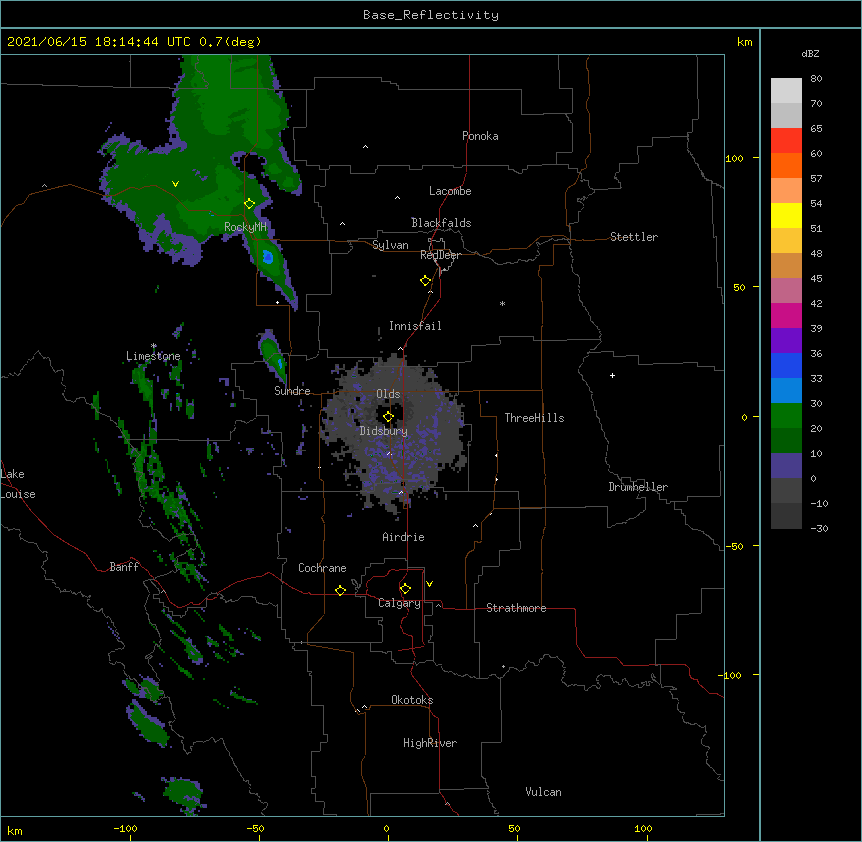Select the pink 45 dBZ legend swatch
The width and height of the screenshot is (862, 842).
pos(786,290)
